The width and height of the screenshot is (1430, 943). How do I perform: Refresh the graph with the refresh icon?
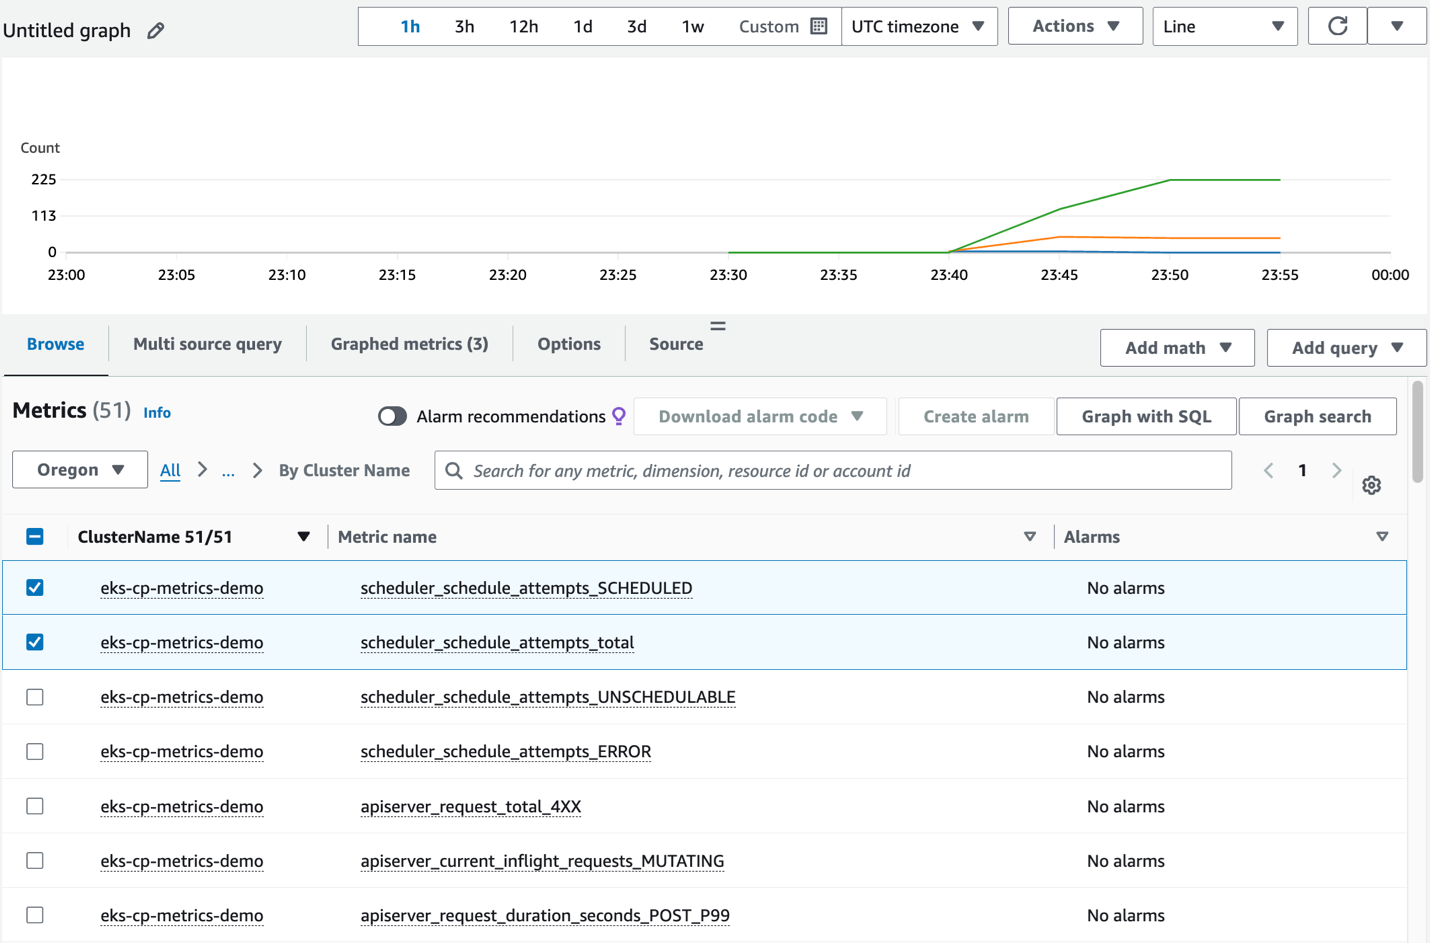click(x=1337, y=26)
